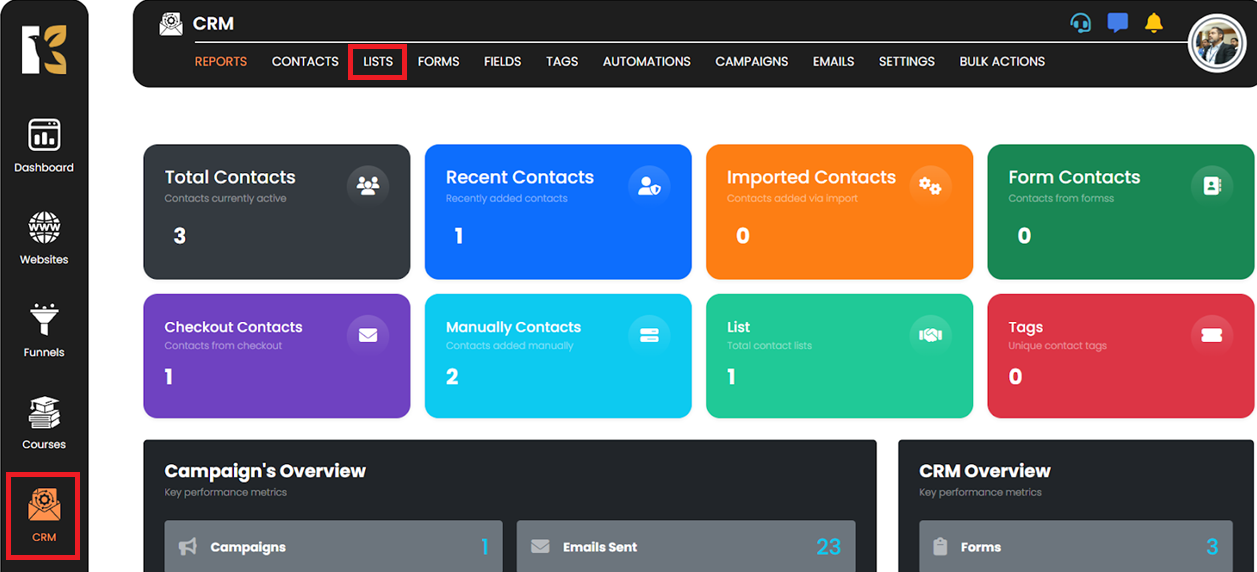The height and width of the screenshot is (572, 1257).
Task: Open the Campaigns tab
Action: 751,62
